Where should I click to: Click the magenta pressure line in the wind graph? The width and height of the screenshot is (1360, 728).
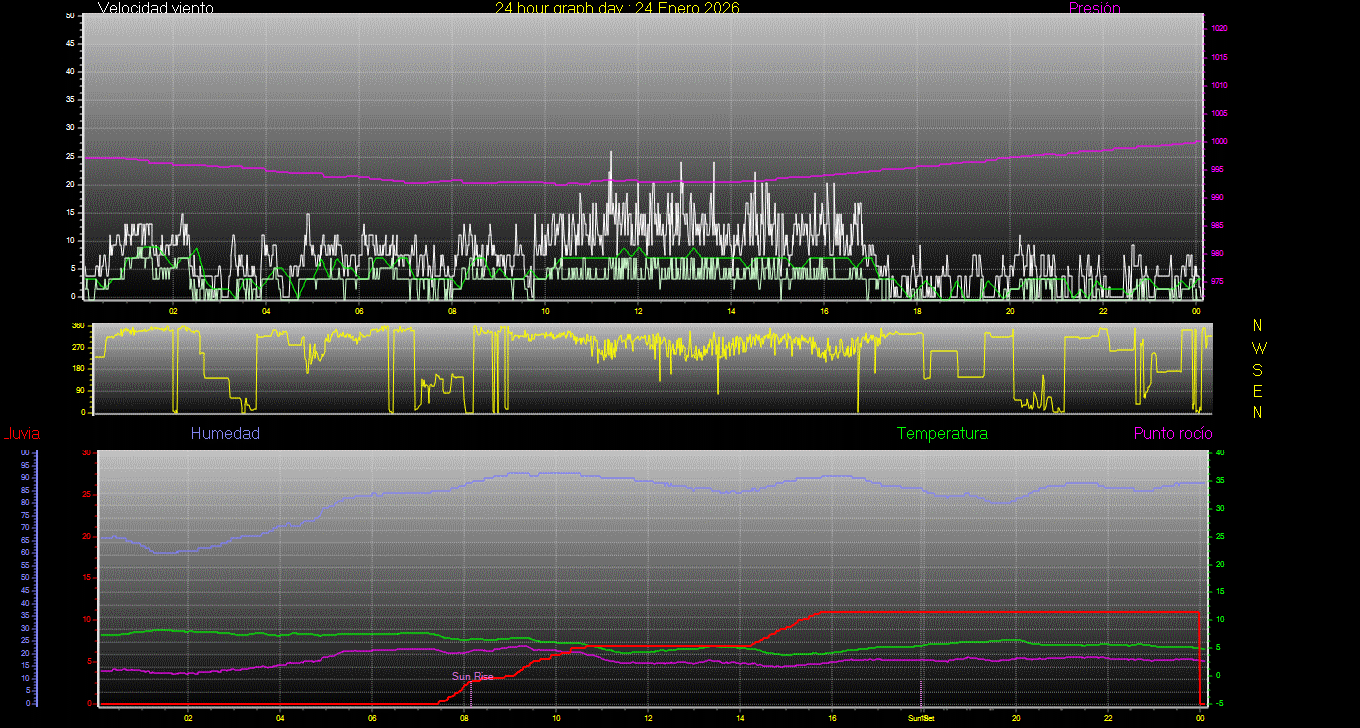(x=700, y=182)
